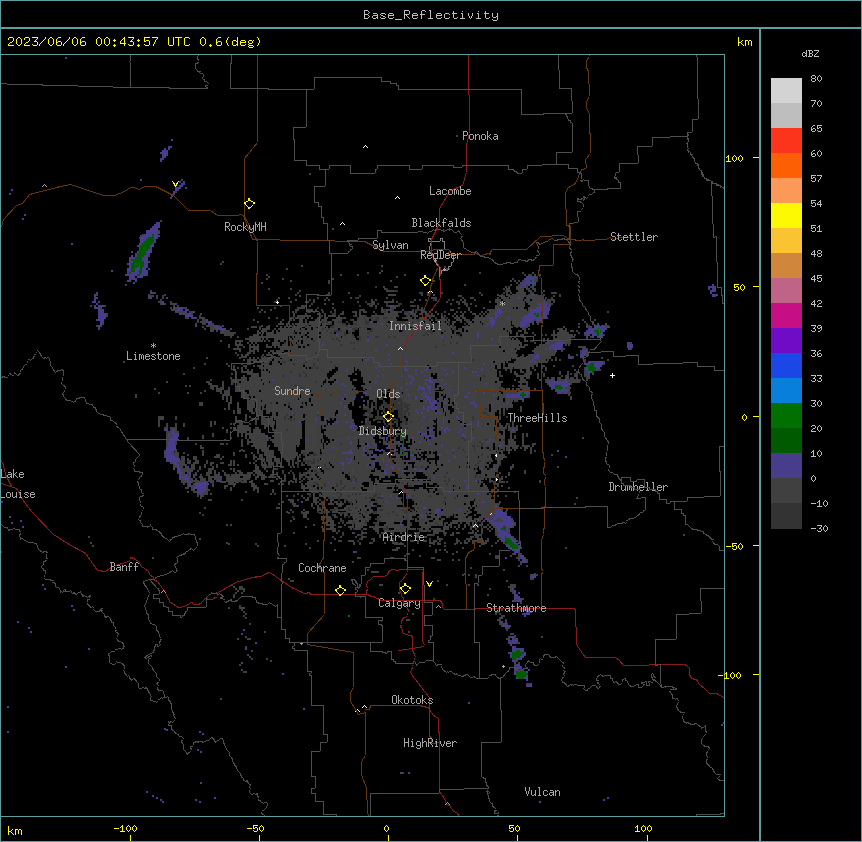Click the asterisk marker above Limestone
Image resolution: width=862 pixels, height=842 pixels.
(153, 346)
